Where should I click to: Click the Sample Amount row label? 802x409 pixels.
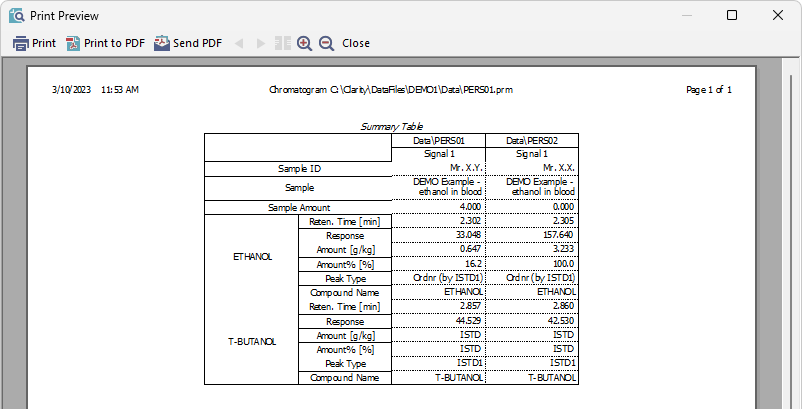click(x=299, y=208)
